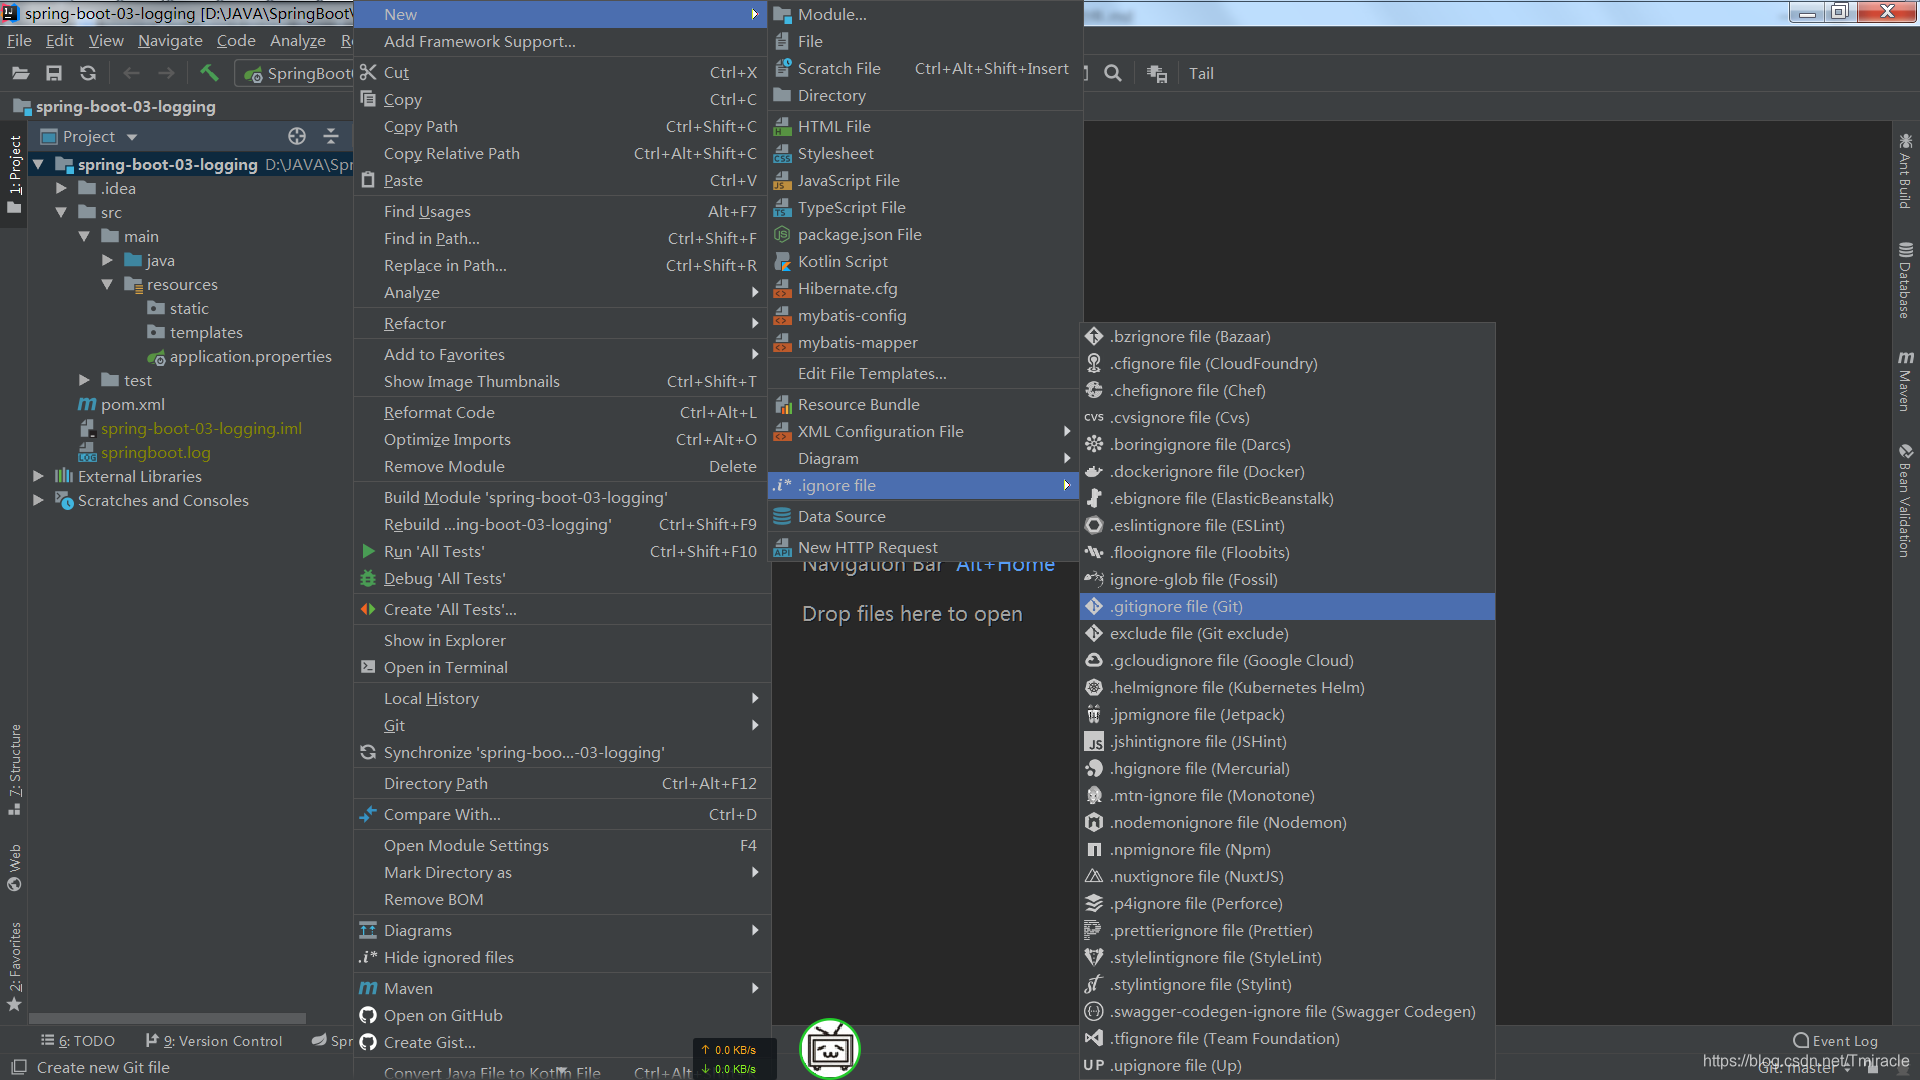The width and height of the screenshot is (1920, 1080).
Task: Expand External Libraries node
Action: click(x=38, y=476)
